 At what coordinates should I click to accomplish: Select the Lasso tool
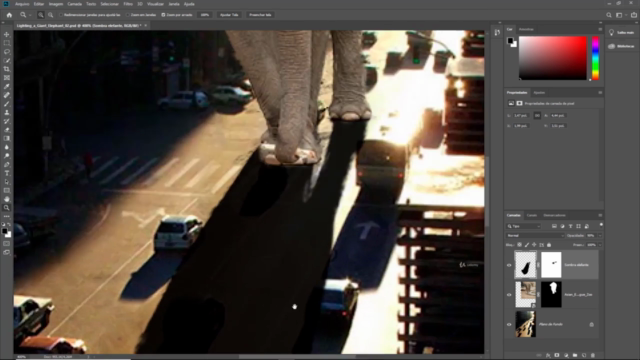click(x=7, y=52)
